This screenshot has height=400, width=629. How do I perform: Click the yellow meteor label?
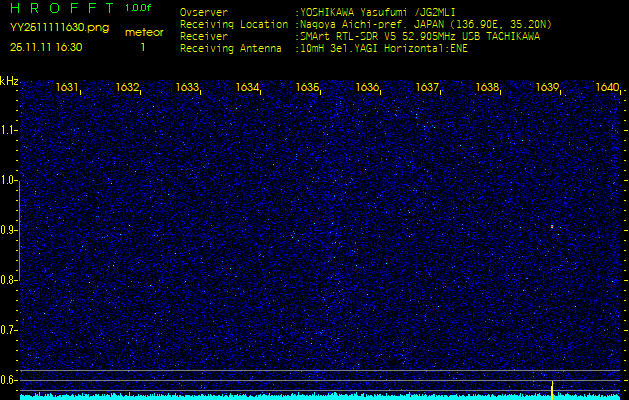pyautogui.click(x=143, y=32)
